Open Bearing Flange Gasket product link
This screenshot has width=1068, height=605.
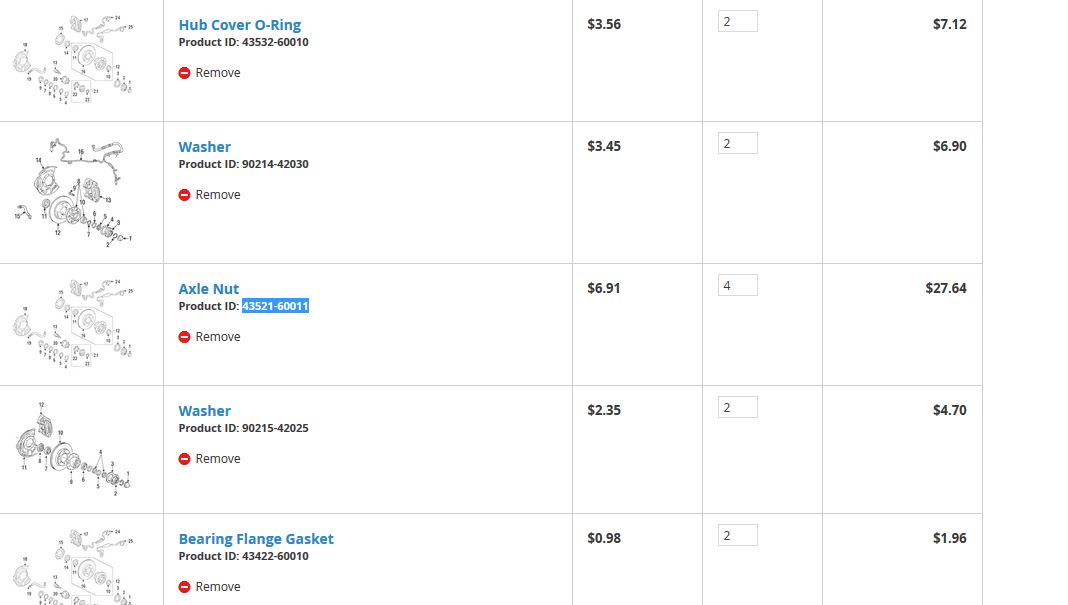pos(256,539)
